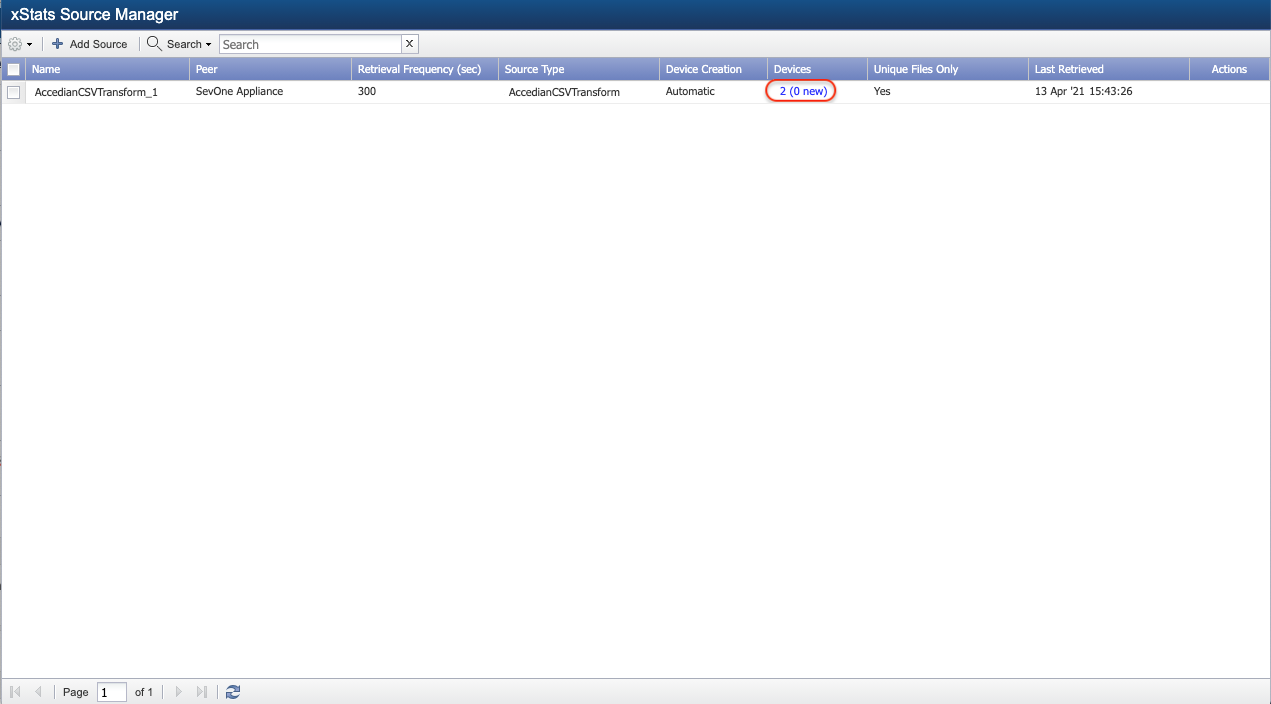
Task: Go to the next page icon
Action: 179,692
